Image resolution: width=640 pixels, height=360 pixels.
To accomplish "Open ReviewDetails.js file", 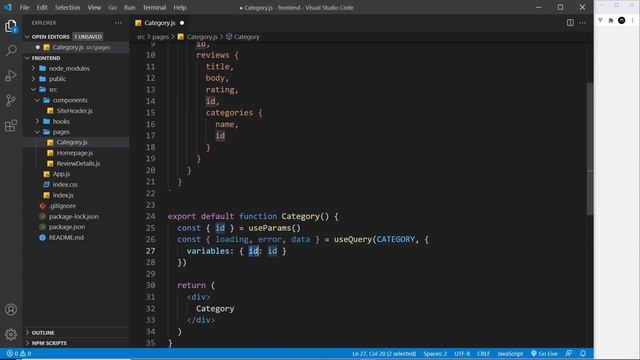I will (x=78, y=163).
